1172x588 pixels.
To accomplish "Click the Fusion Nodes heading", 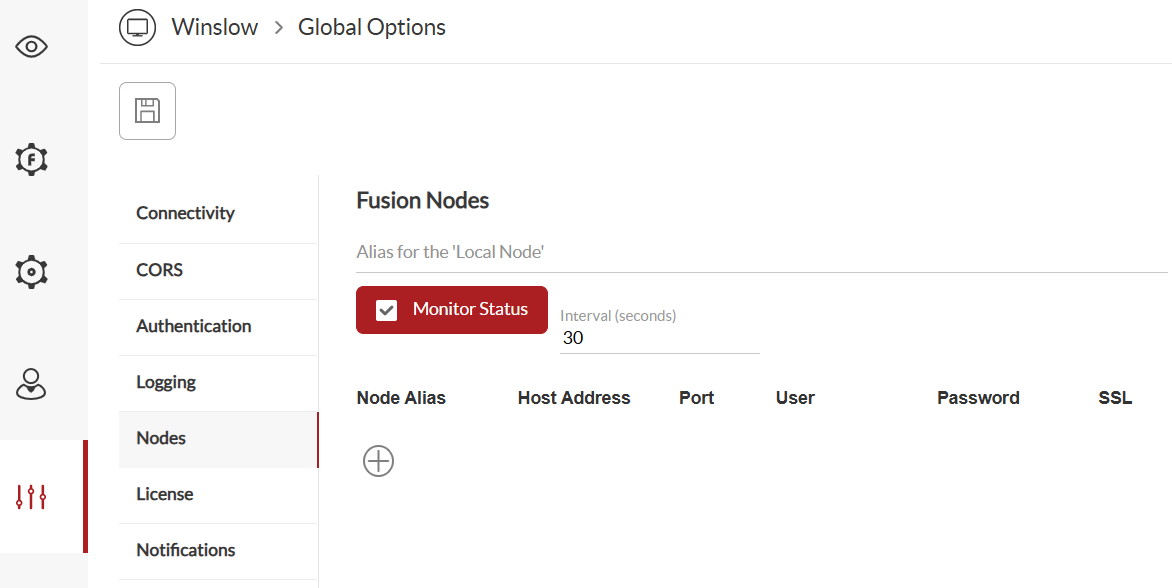I will point(422,201).
